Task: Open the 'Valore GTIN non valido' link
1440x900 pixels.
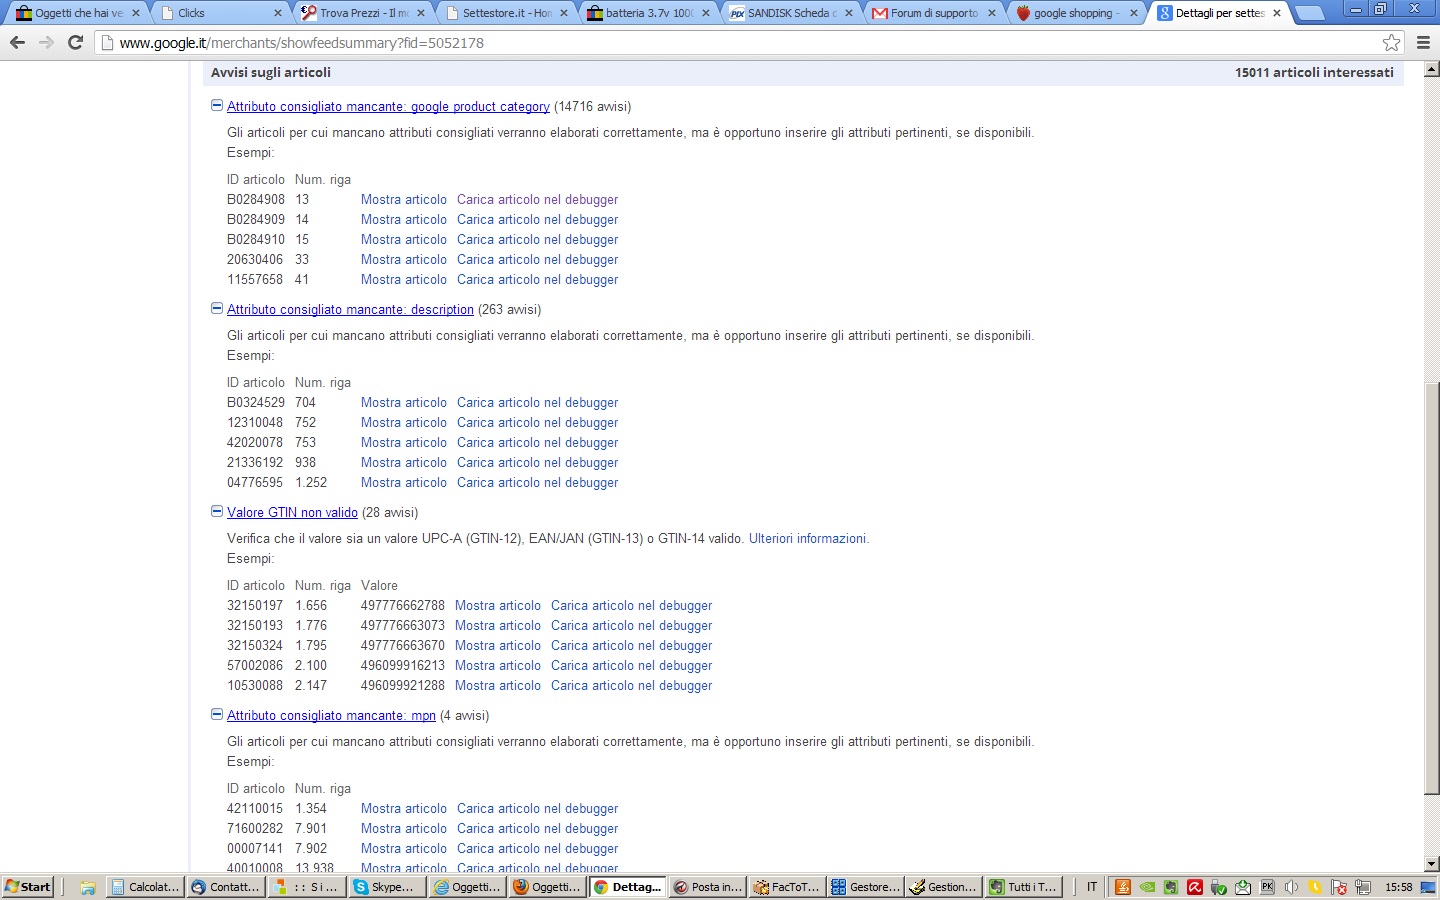Action: pyautogui.click(x=292, y=513)
